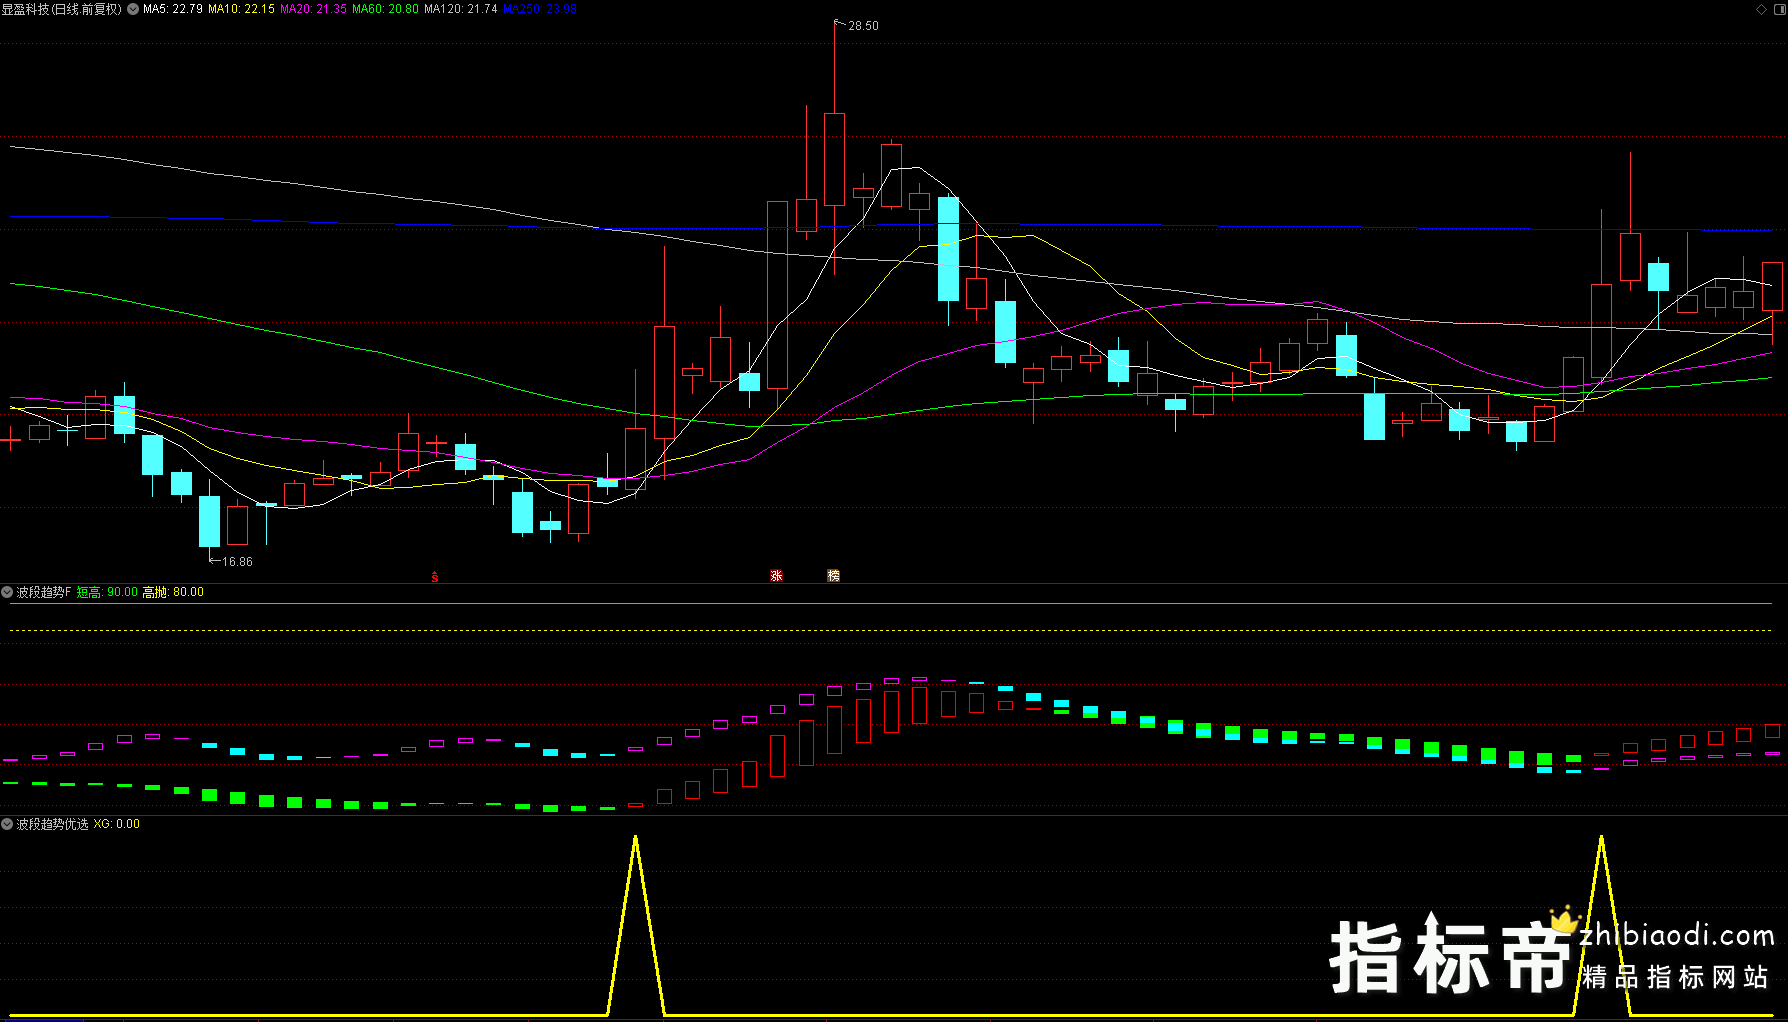Viewport: 1788px width, 1022px height.
Task: Select the MA10: 22.15 label
Action: tap(241, 9)
